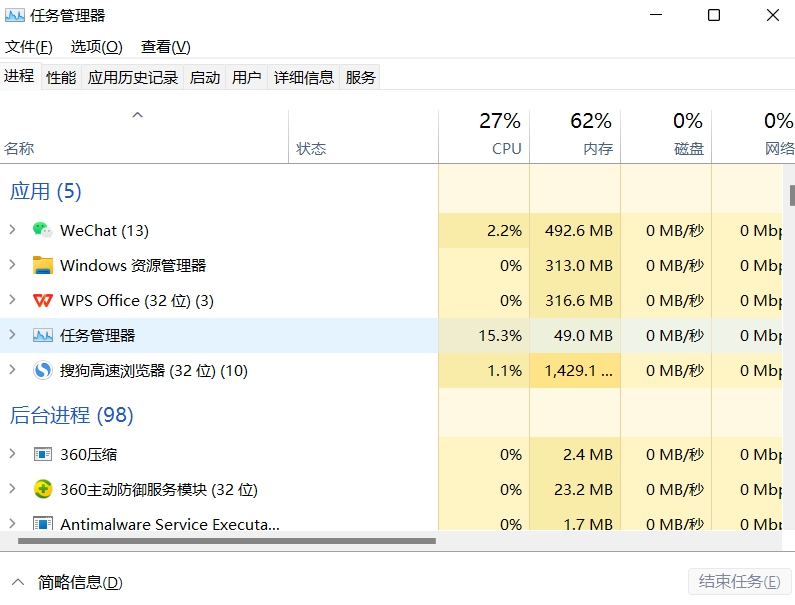Sort by the CPU column header
The width and height of the screenshot is (795, 605).
[484, 136]
